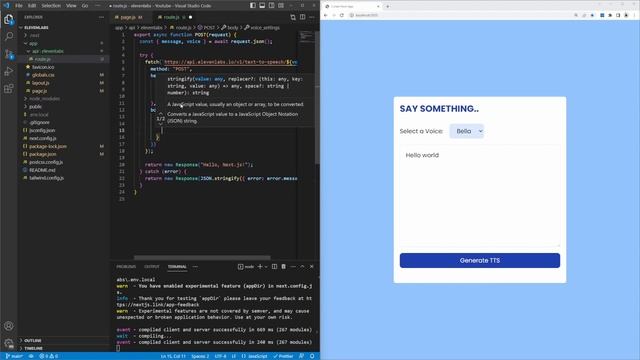Open the File menu
Viewport: 640px width, 360px height.
pyautogui.click(x=19, y=6)
